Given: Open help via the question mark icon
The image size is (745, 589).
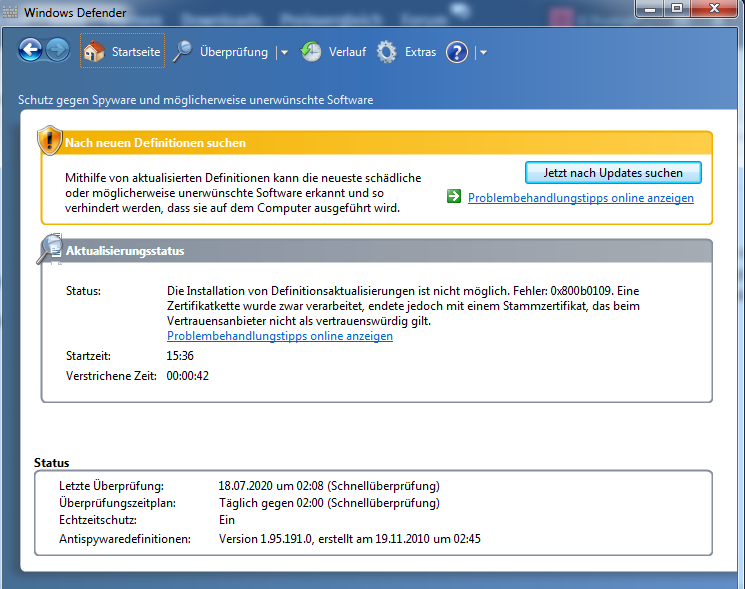Looking at the screenshot, I should (457, 52).
